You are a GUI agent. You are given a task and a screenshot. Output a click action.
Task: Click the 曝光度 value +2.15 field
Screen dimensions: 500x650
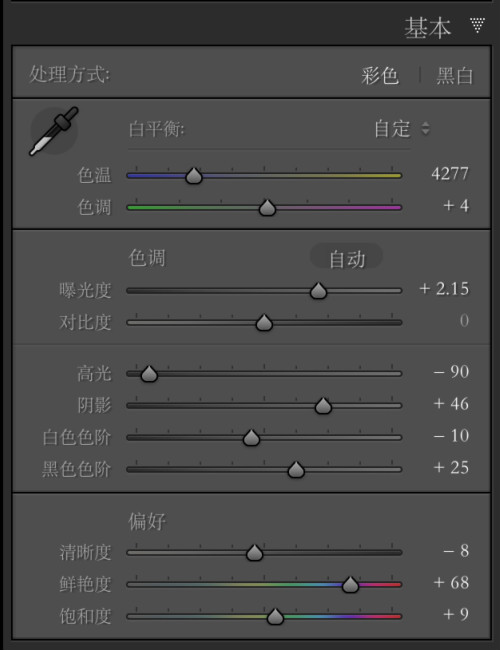coord(444,289)
